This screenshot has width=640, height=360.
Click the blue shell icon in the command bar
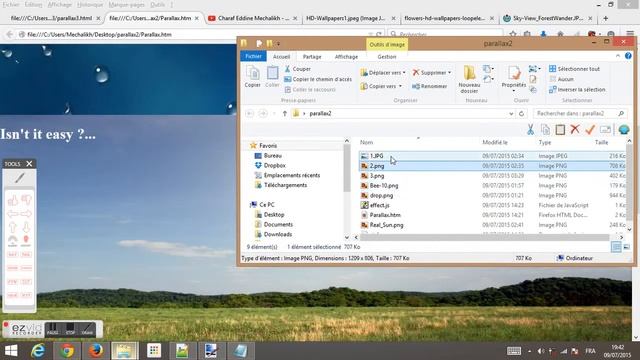coord(624,130)
